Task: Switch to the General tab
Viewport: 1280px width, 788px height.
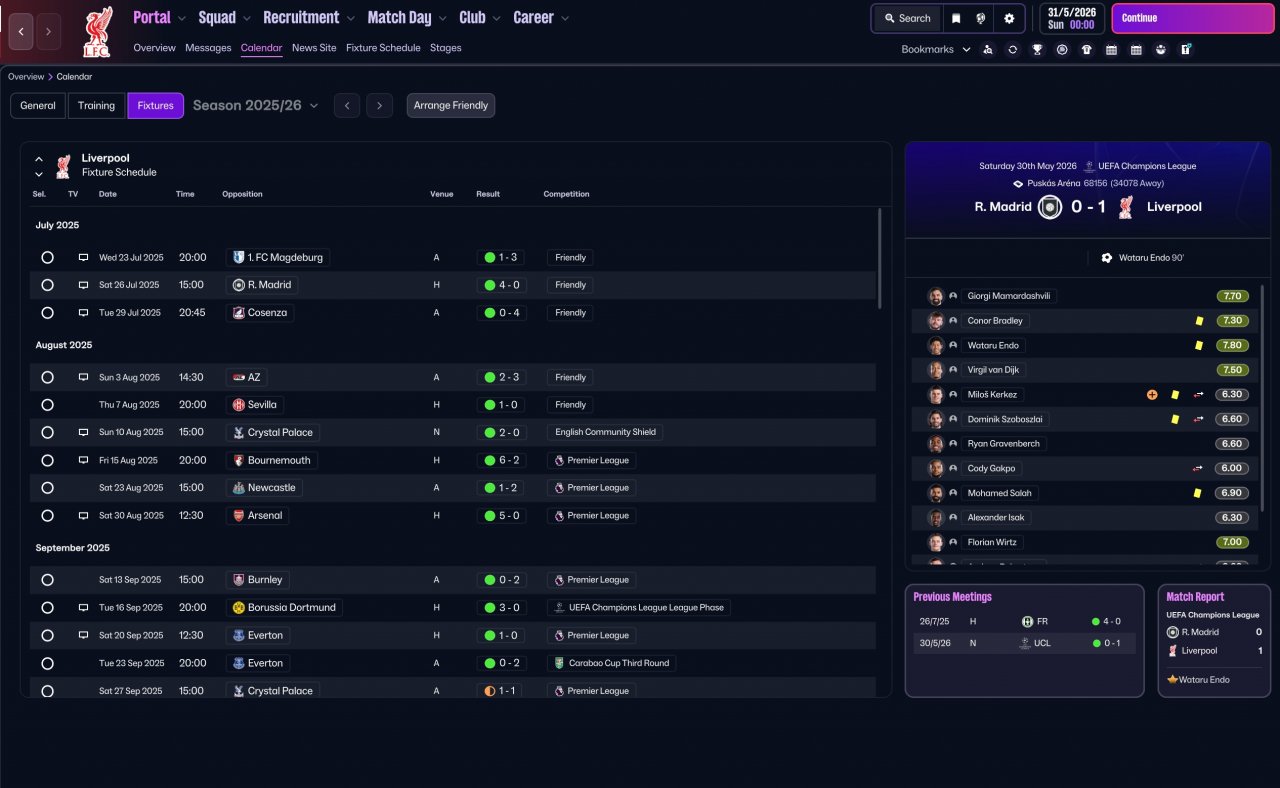Action: pyautogui.click(x=38, y=106)
